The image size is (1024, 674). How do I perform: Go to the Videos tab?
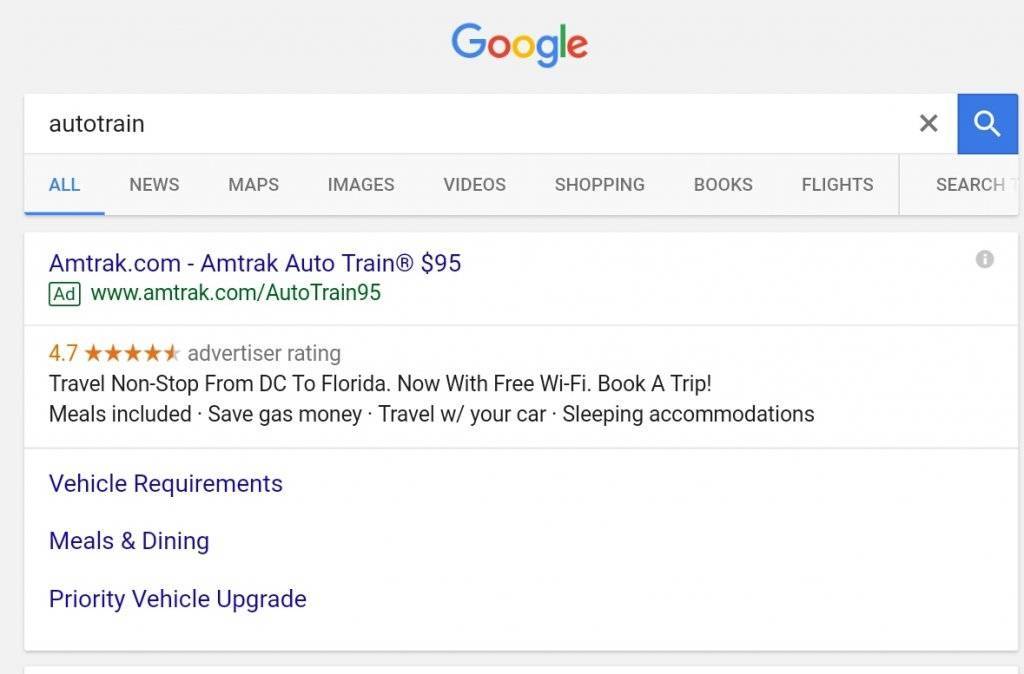tap(474, 185)
